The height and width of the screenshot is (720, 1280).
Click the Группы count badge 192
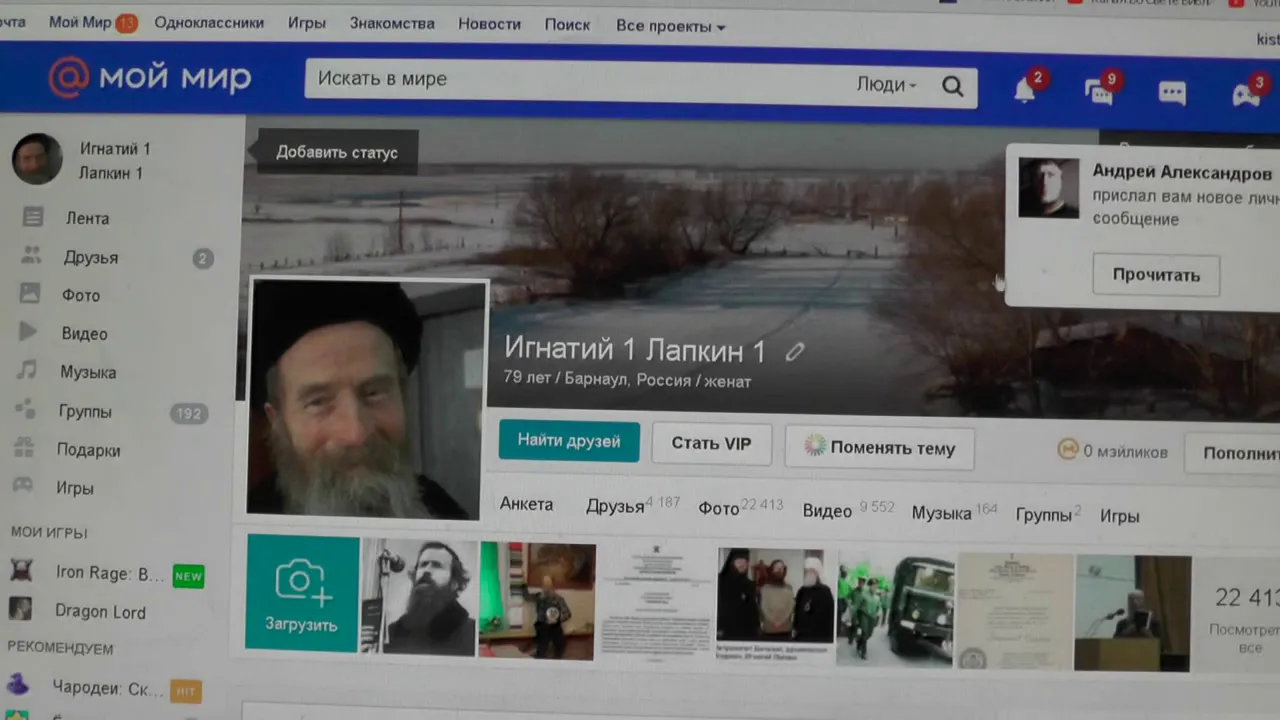[x=188, y=412]
